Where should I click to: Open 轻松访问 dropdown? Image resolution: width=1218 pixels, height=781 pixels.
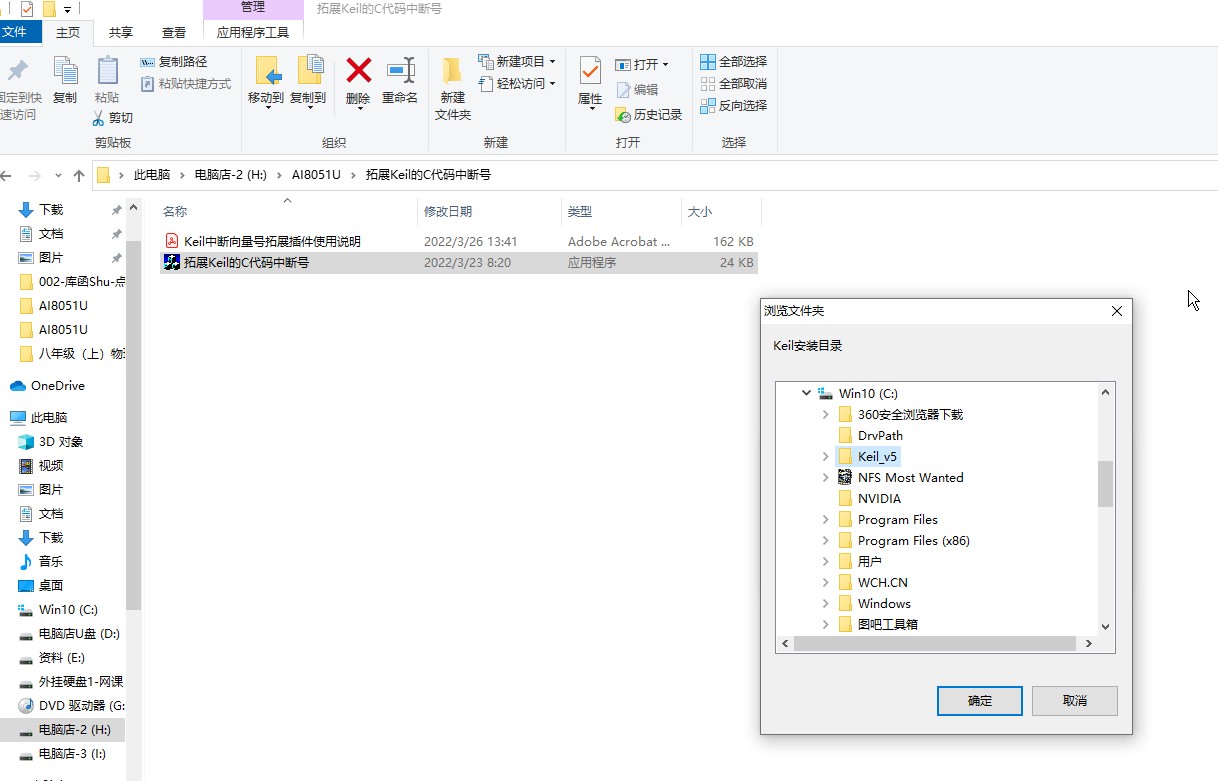(x=516, y=84)
